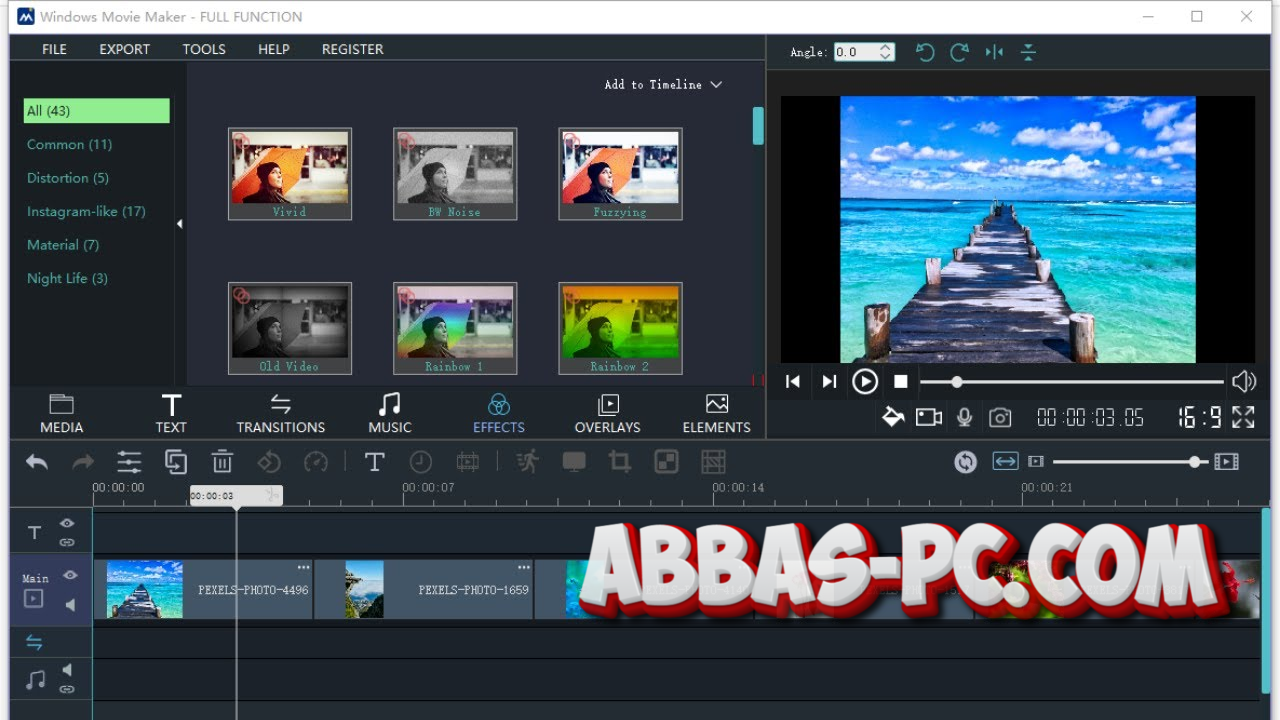The height and width of the screenshot is (720, 1280).
Task: Rotate preview clockwise using the rotate icon
Action: coord(959,53)
